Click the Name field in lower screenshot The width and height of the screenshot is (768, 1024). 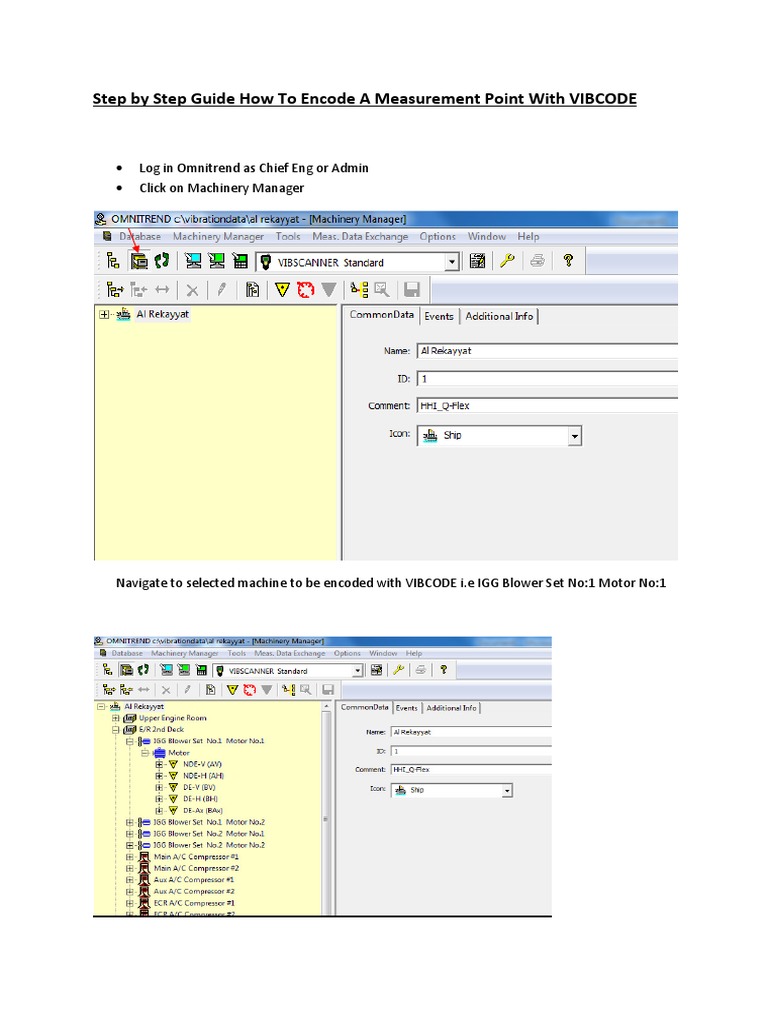[471, 733]
